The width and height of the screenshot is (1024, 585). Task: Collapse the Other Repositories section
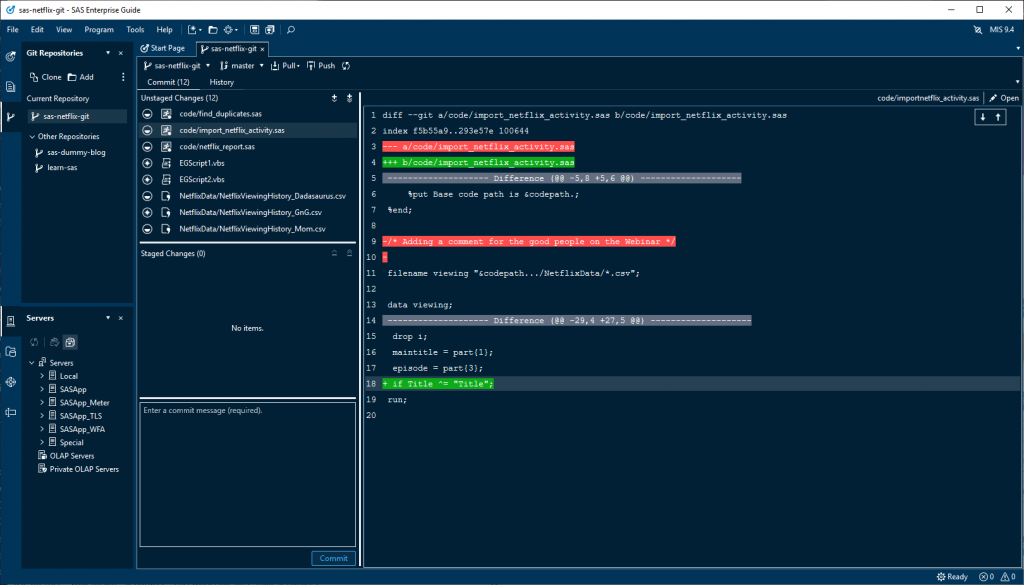click(32, 136)
